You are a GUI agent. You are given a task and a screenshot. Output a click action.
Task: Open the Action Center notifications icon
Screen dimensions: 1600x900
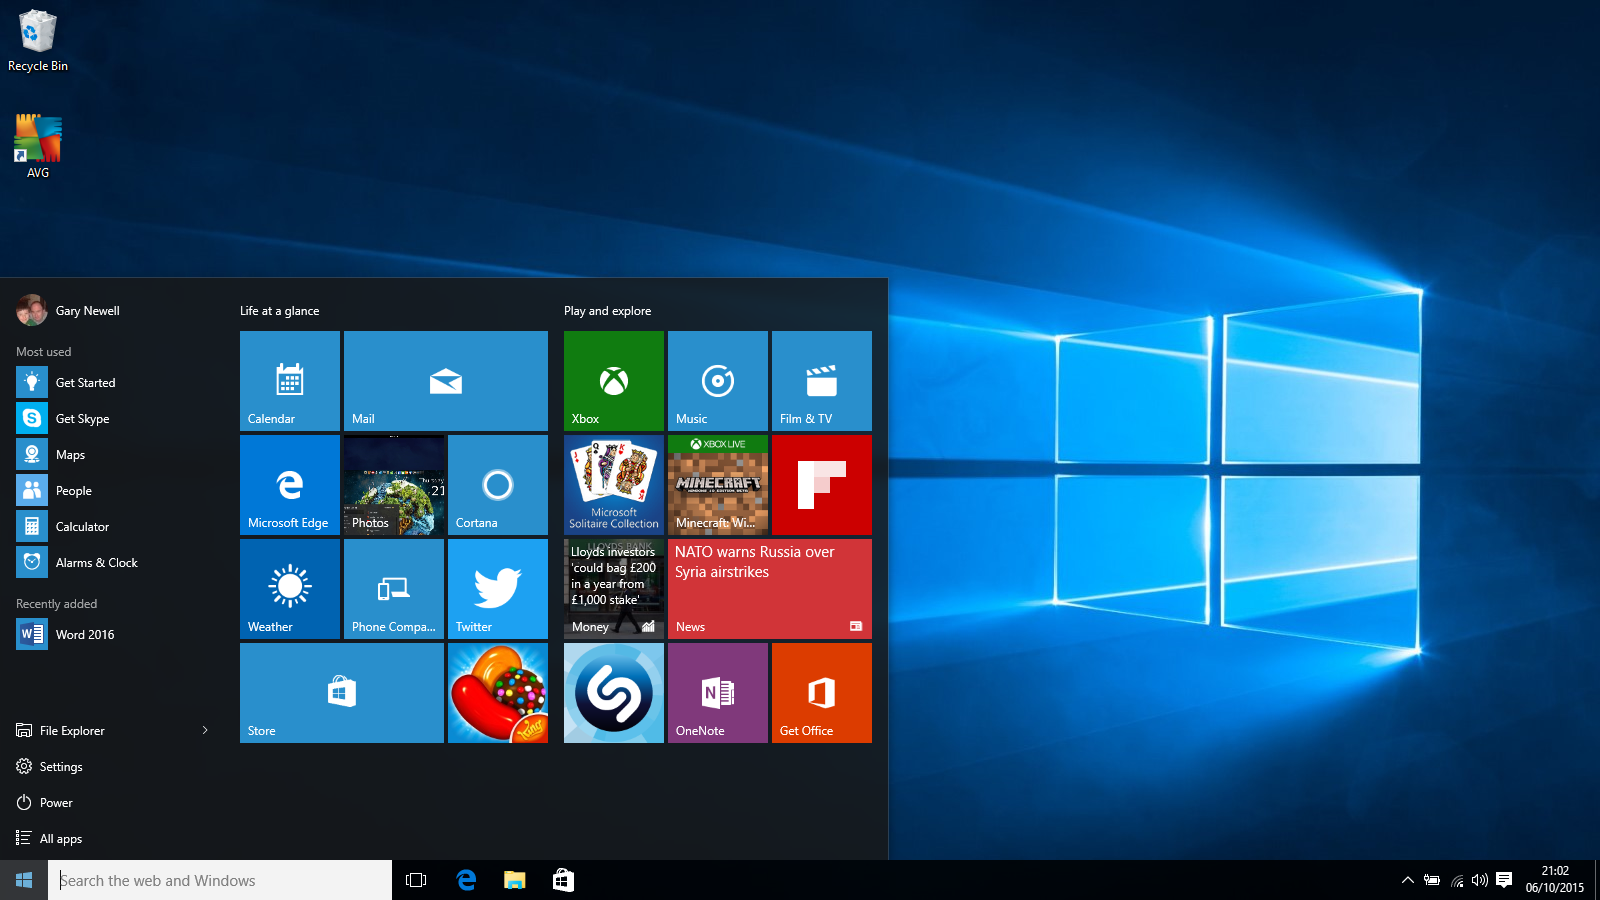pos(1504,880)
